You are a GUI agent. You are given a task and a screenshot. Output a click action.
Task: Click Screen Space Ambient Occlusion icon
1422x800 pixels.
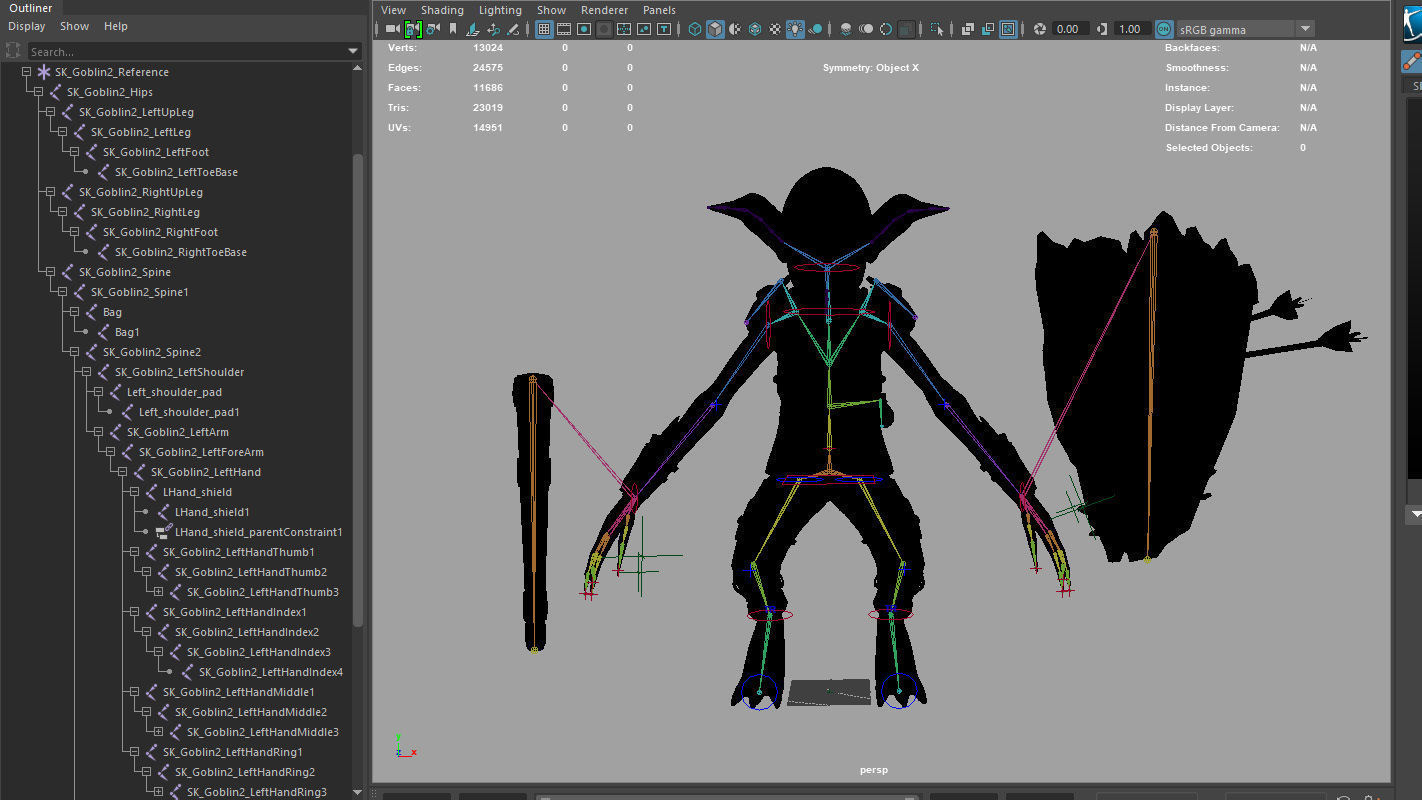(x=846, y=29)
